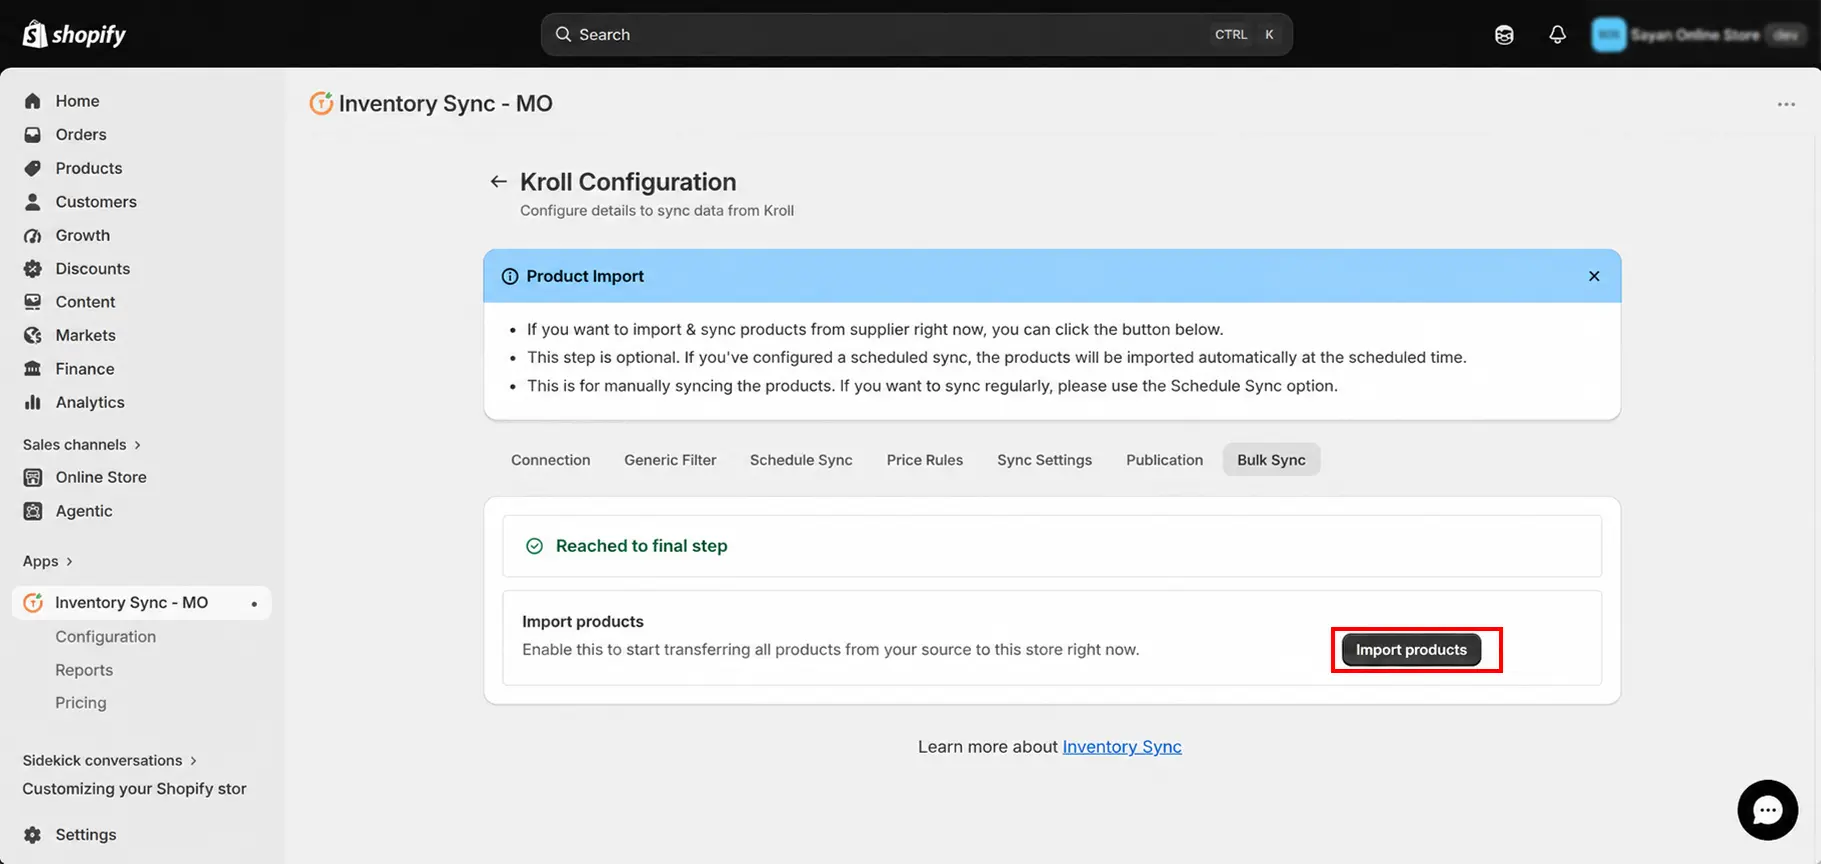Select Inventory Sync - MO in sidebar
1821x864 pixels.
(141, 603)
